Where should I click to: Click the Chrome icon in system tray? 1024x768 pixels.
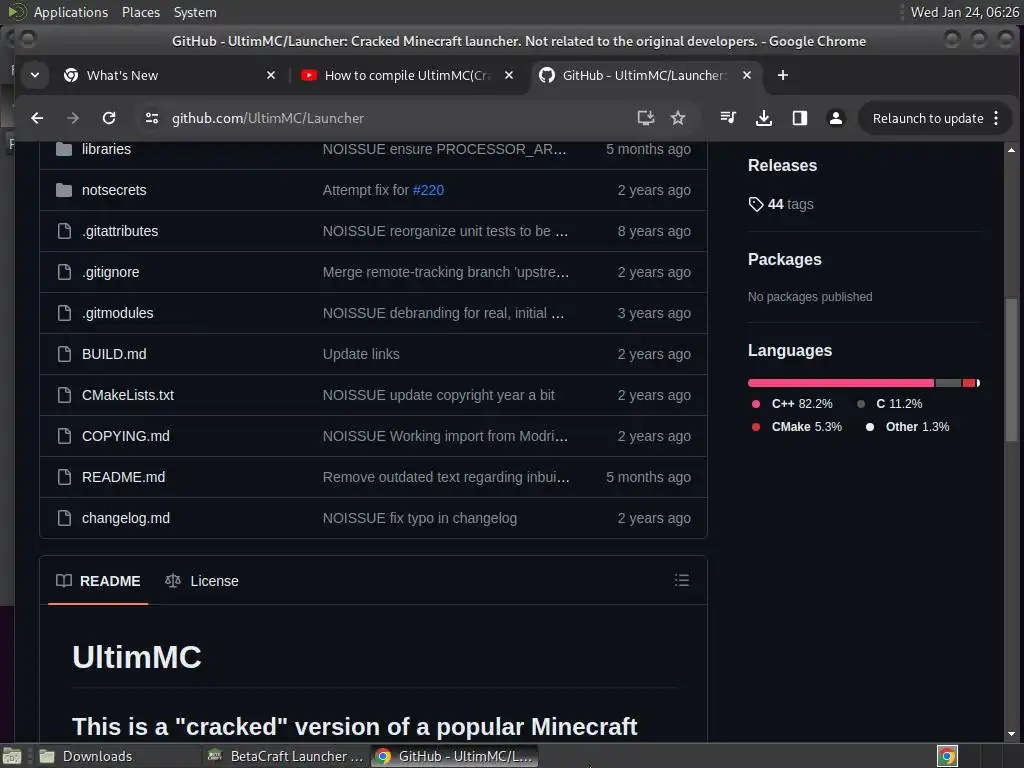[x=947, y=756]
